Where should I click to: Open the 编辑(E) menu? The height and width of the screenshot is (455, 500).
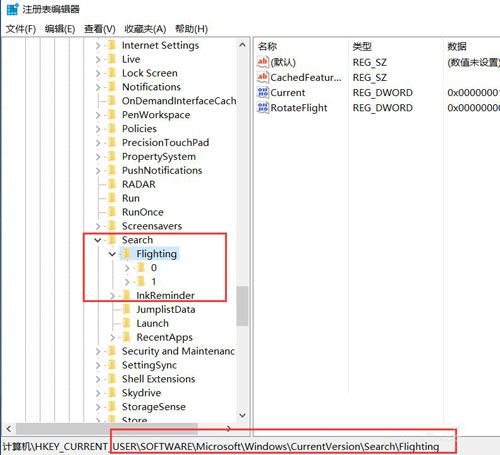60,29
